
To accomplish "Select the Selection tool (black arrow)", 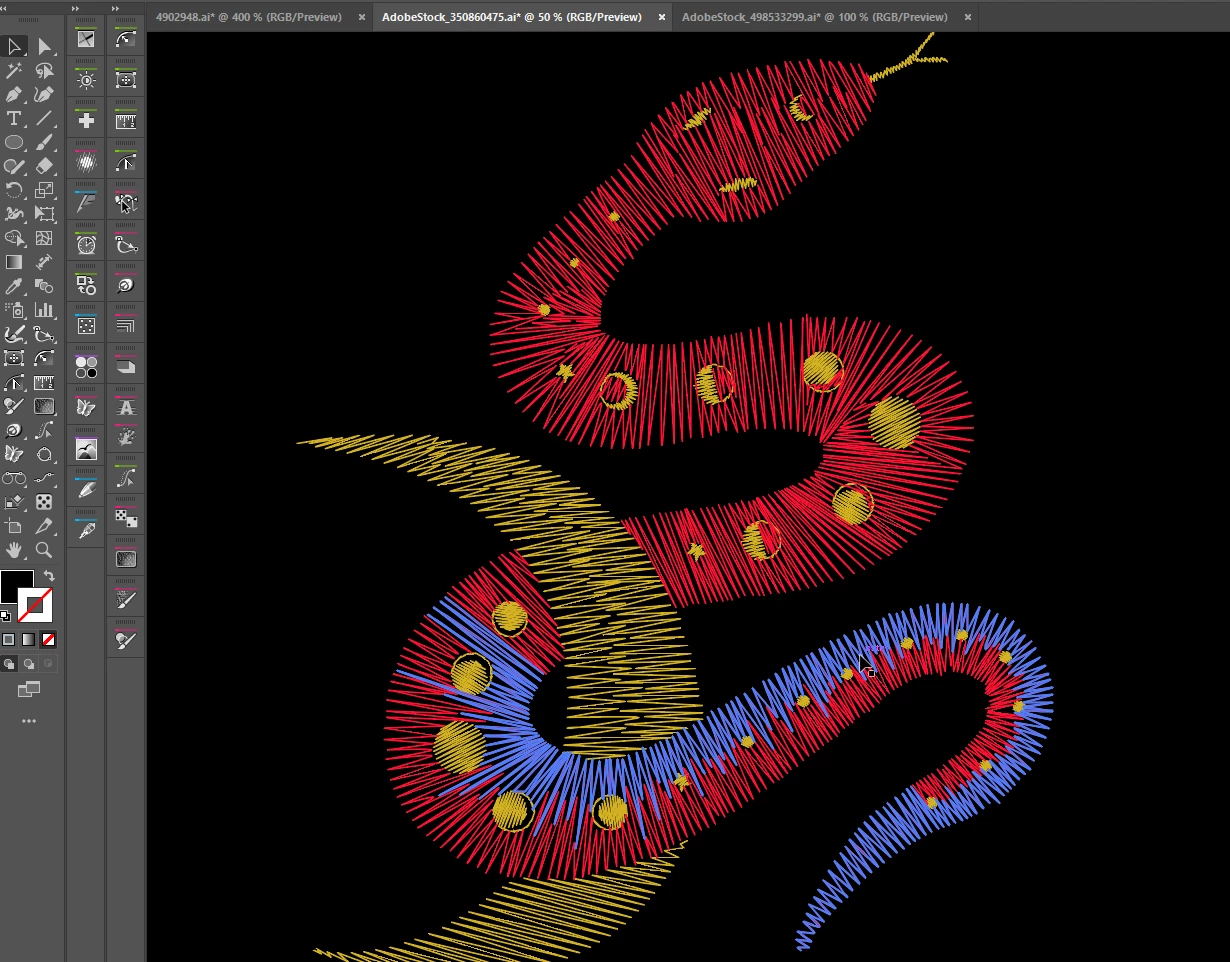I will coord(14,46).
